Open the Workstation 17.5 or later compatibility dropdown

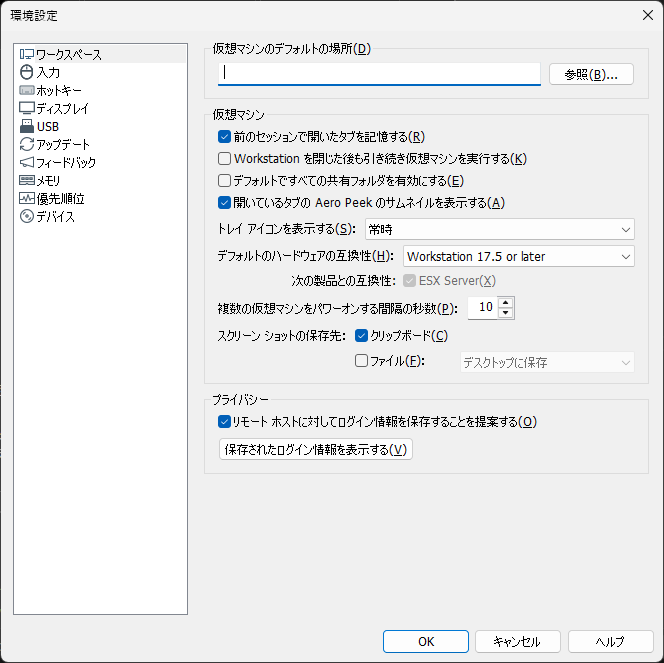point(519,256)
